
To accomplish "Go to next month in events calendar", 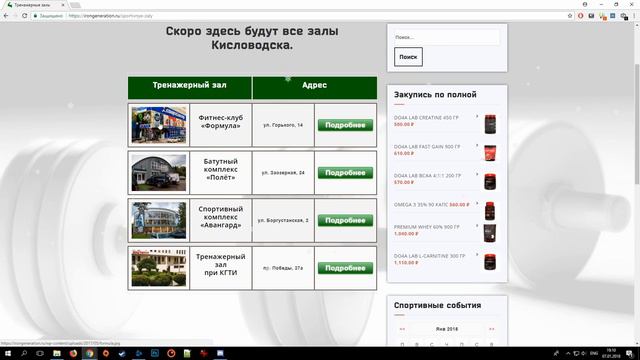I will [491, 329].
